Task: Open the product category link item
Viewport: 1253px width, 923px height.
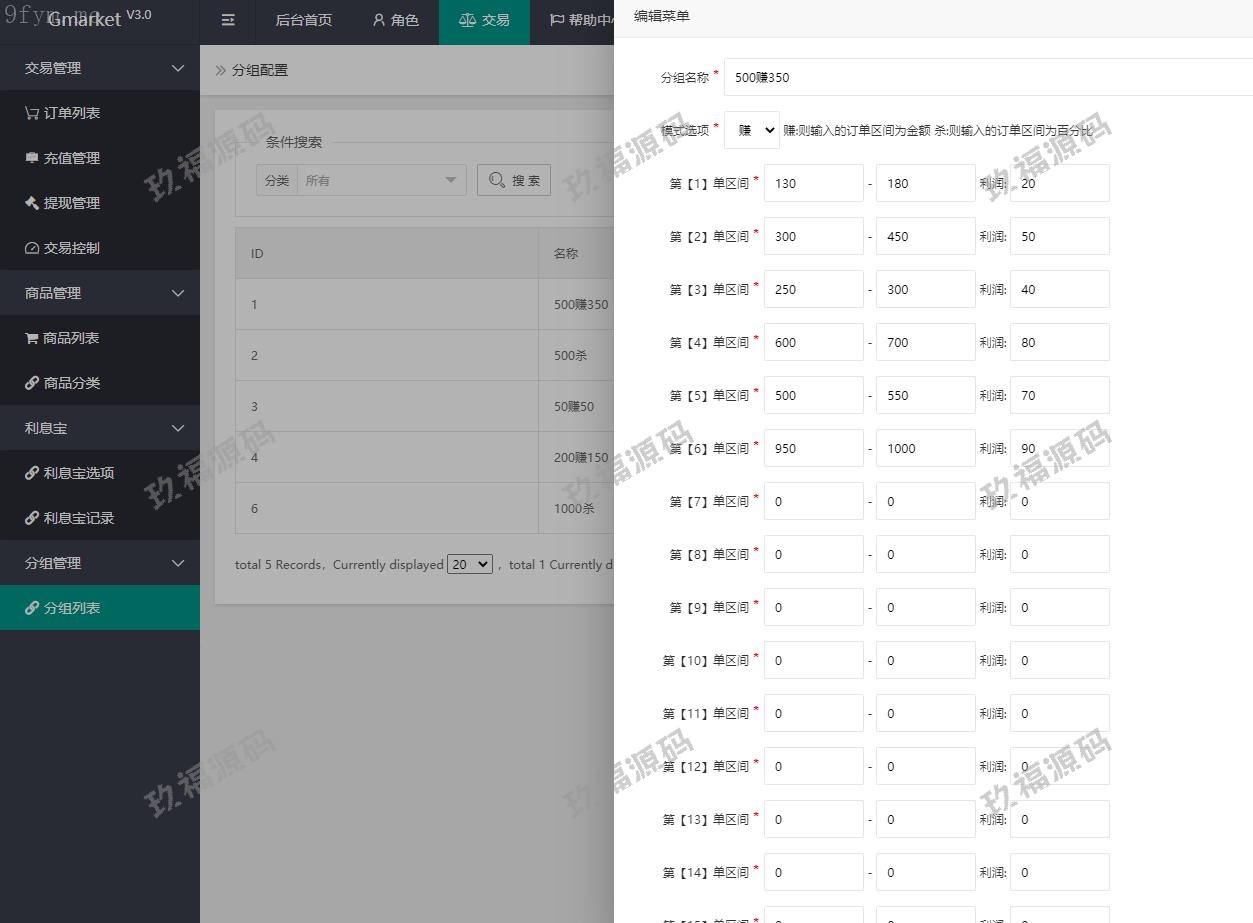Action: tap(62, 383)
